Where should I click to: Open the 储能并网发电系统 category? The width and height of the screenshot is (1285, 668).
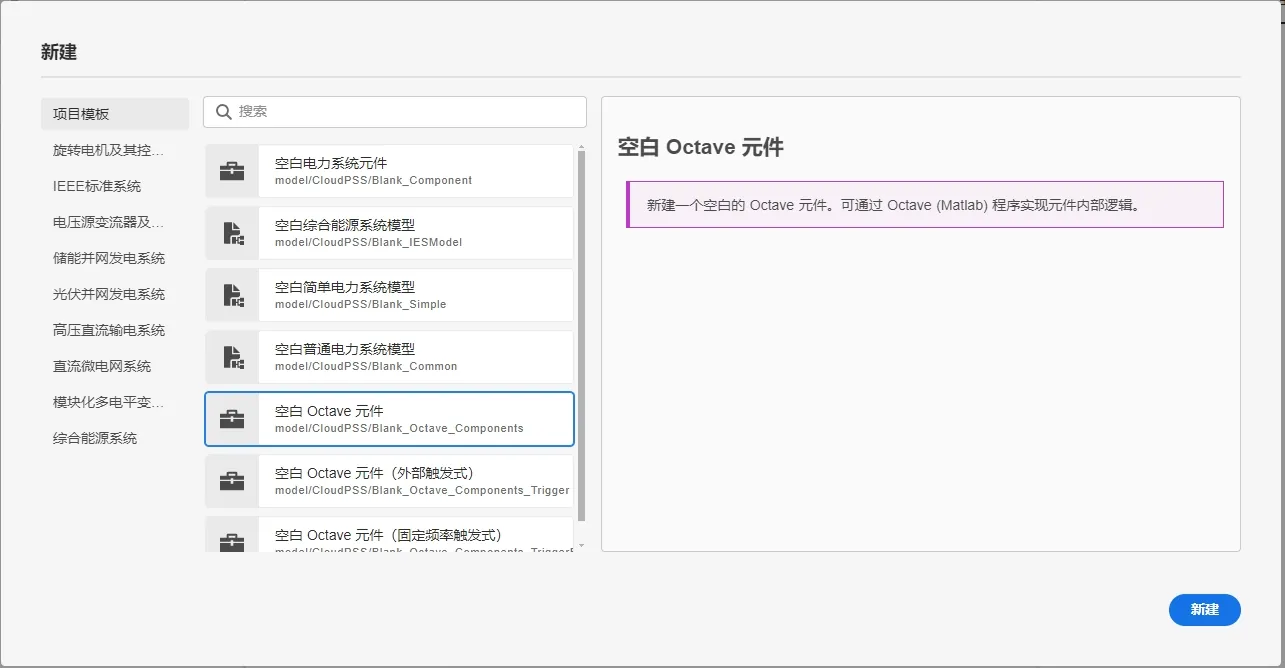pos(114,257)
